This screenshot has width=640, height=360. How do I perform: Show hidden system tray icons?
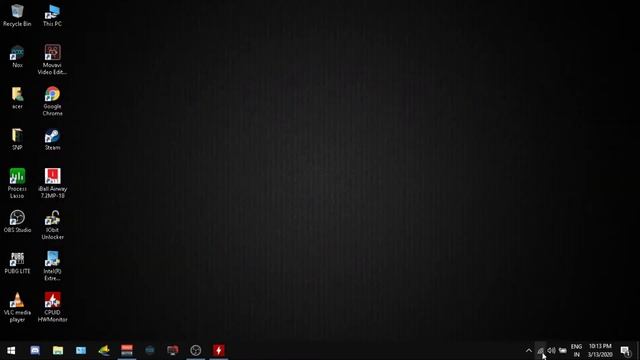(x=529, y=350)
